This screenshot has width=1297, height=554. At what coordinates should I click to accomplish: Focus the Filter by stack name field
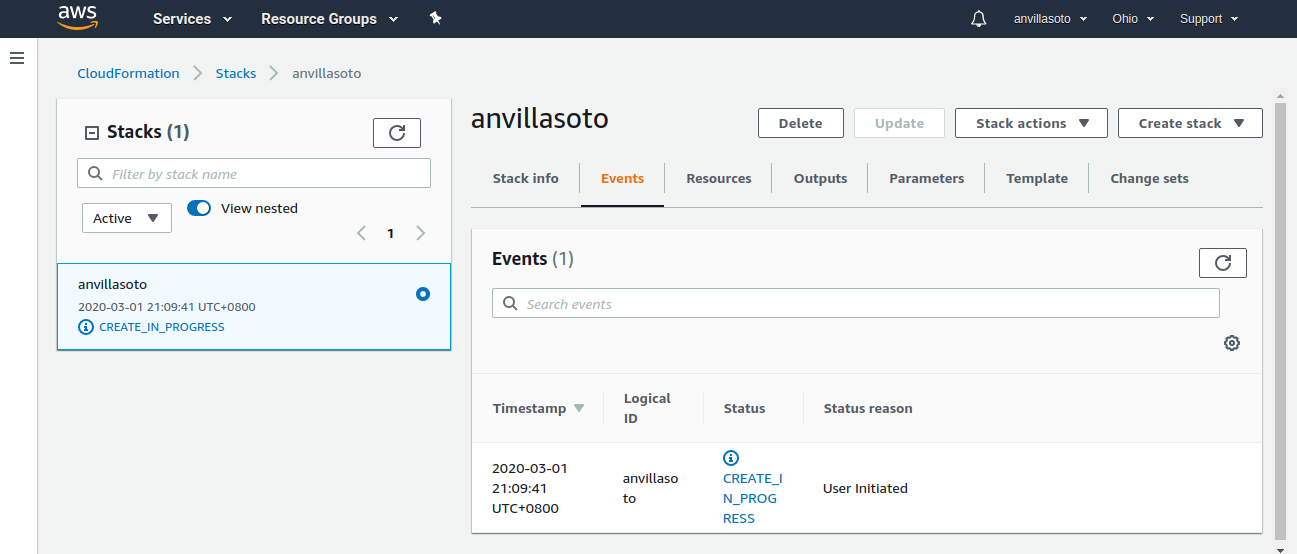[254, 173]
